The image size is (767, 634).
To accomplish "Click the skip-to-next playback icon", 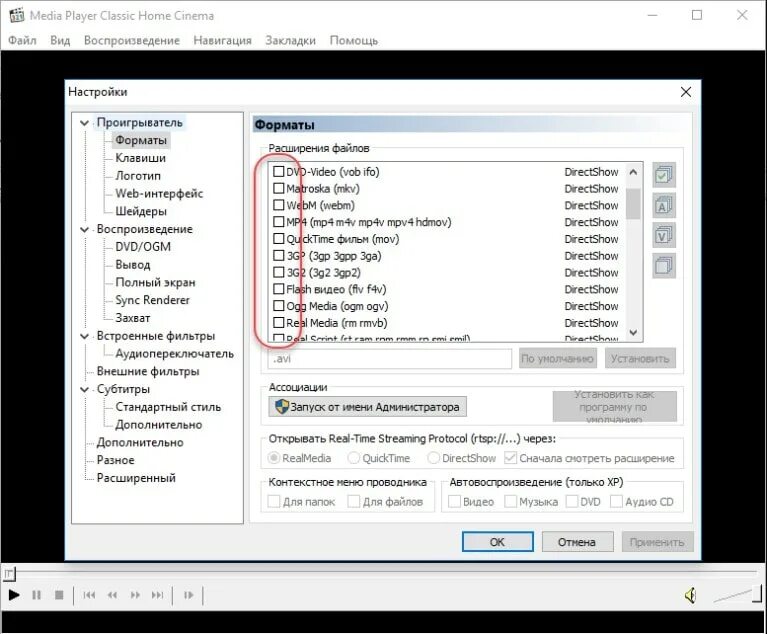I will tap(158, 595).
